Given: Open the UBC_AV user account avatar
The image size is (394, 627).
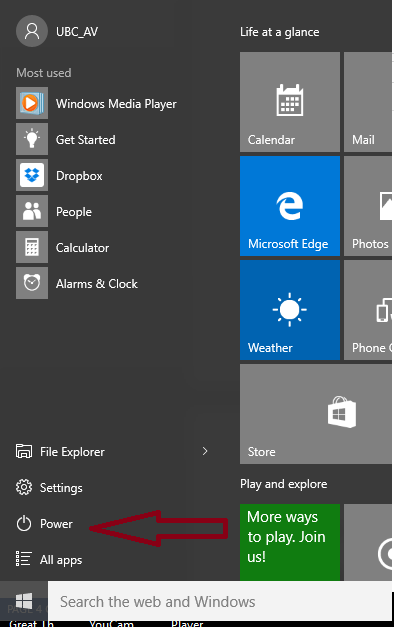Looking at the screenshot, I should click(32, 31).
